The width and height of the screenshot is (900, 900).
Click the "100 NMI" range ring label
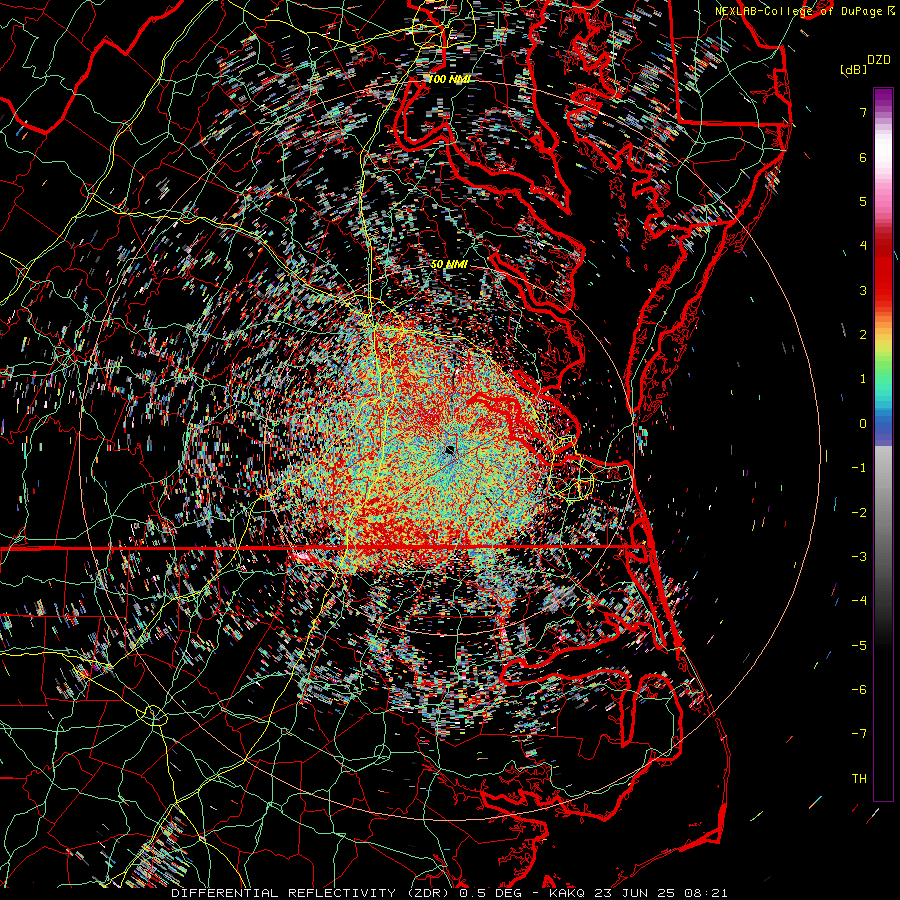(449, 79)
